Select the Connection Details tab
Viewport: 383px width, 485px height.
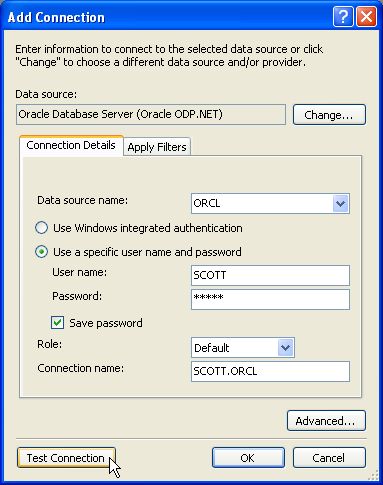[x=71, y=145]
